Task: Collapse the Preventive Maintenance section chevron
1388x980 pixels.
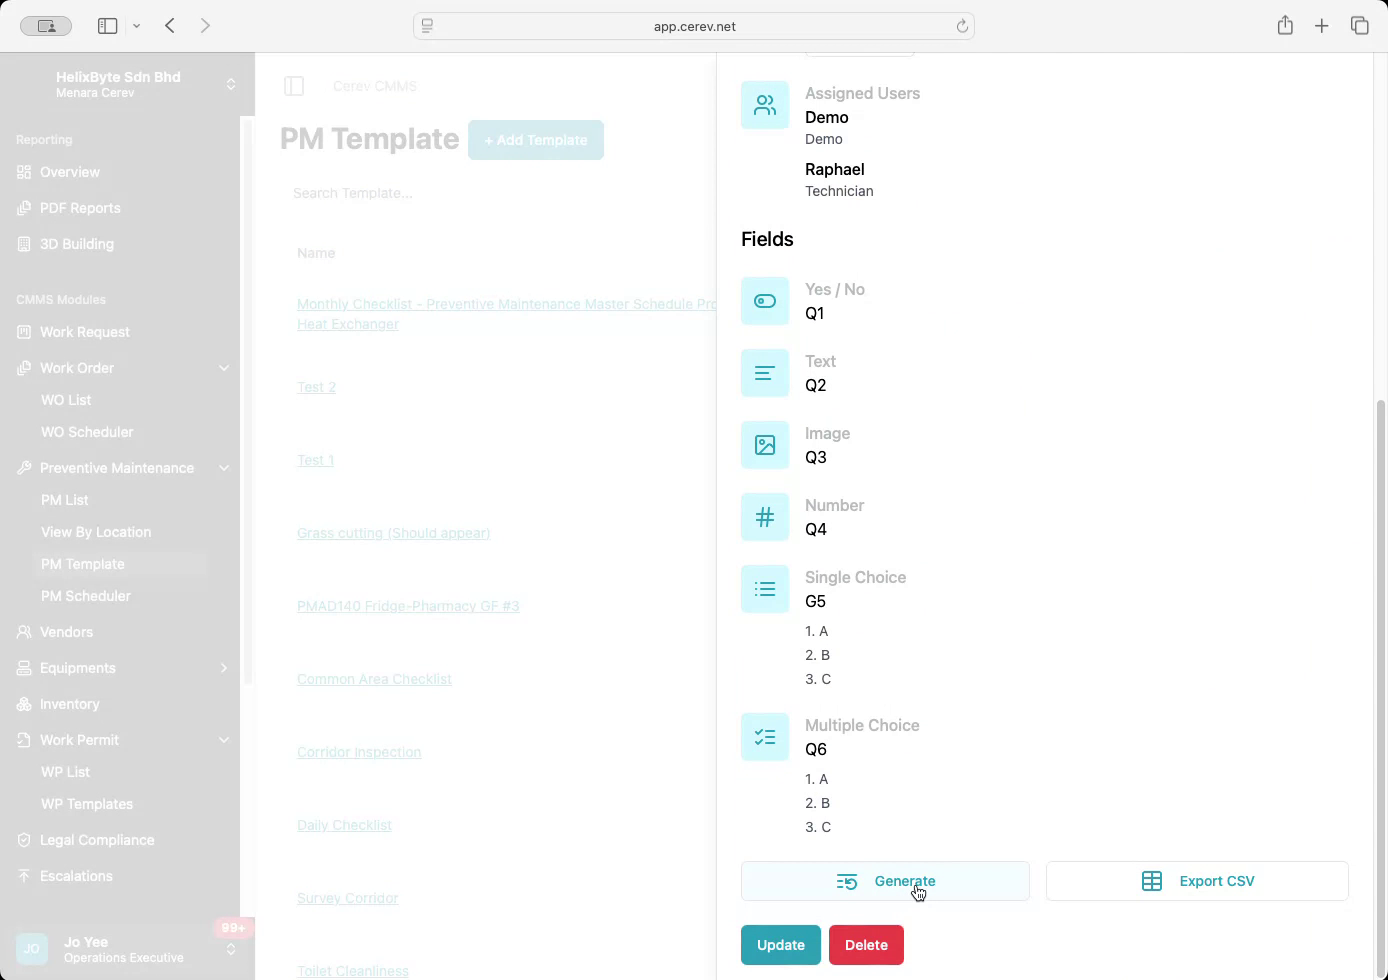Action: coord(224,468)
